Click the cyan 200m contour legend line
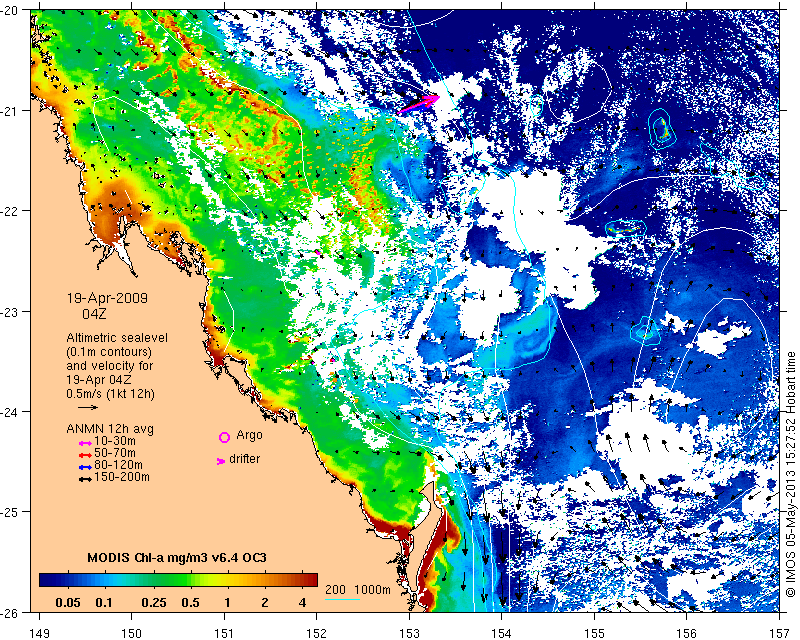This screenshot has height=640, width=800. click(x=342, y=599)
